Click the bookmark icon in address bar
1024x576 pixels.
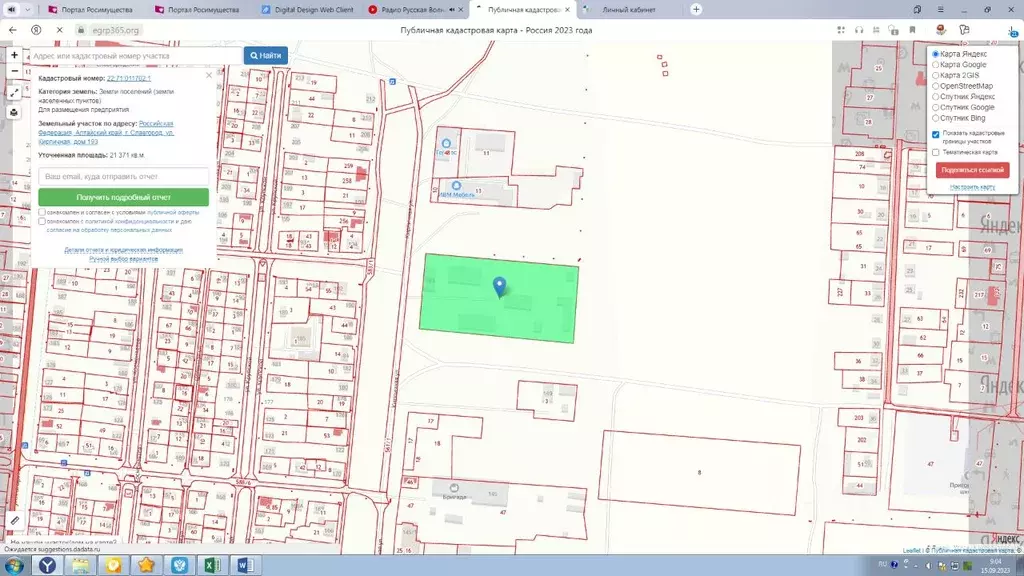pos(912,30)
